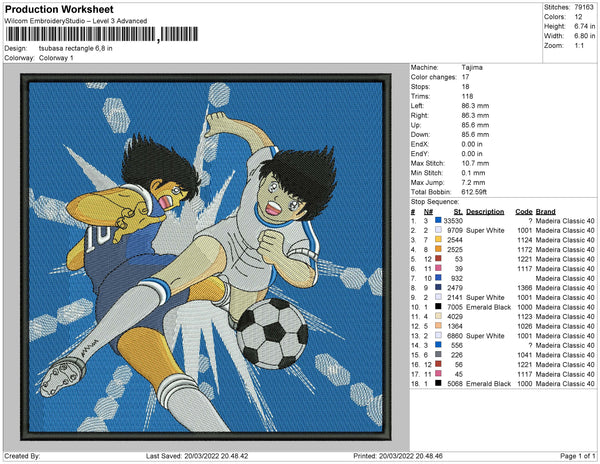Click the Trims value 118
Viewport: 600px width, 464px height.
[467, 96]
